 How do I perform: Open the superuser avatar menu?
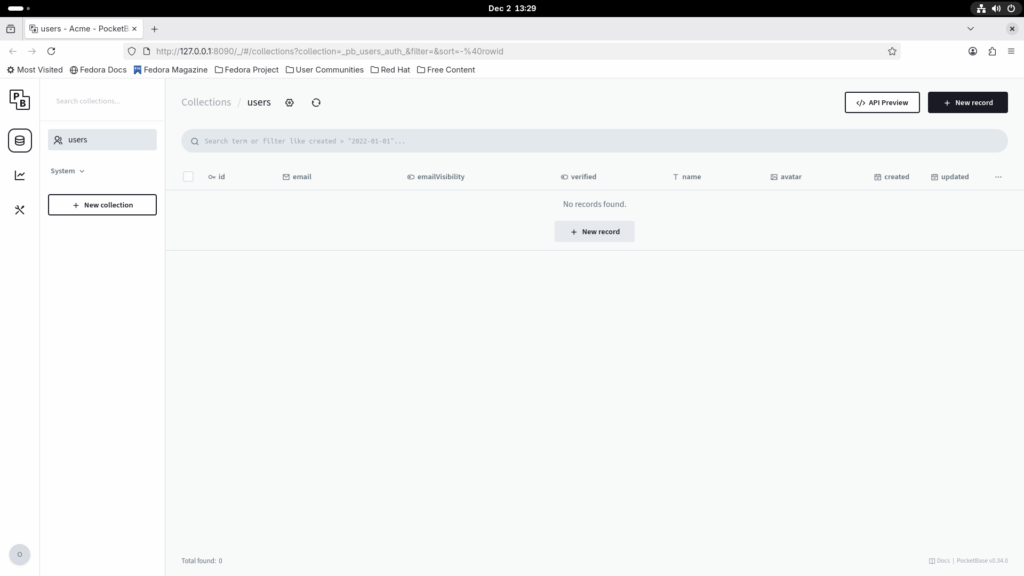[x=20, y=554]
